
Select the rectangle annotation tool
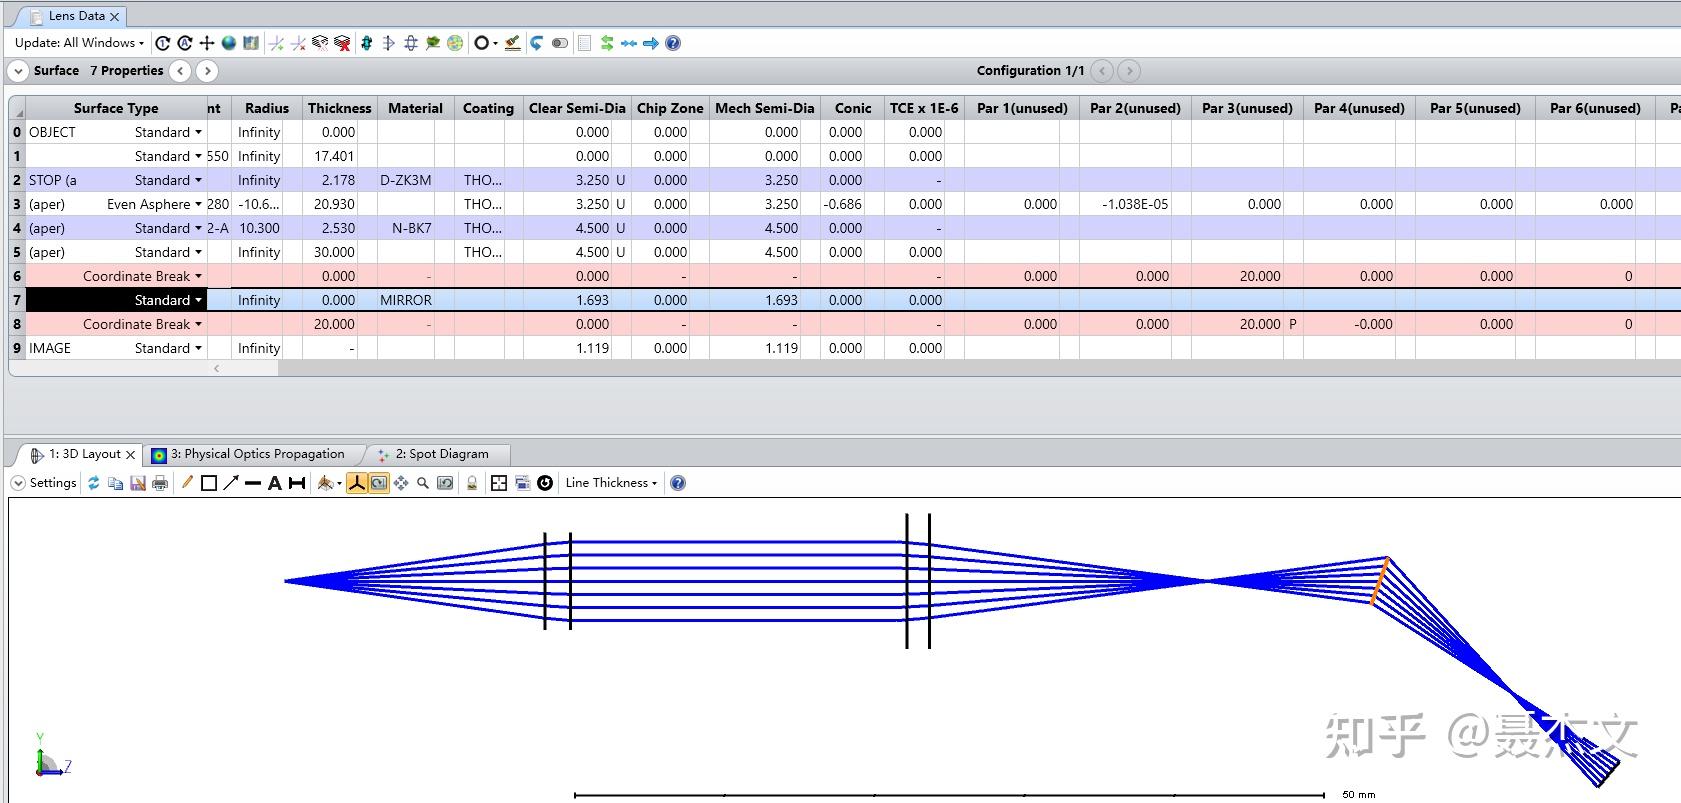(209, 483)
